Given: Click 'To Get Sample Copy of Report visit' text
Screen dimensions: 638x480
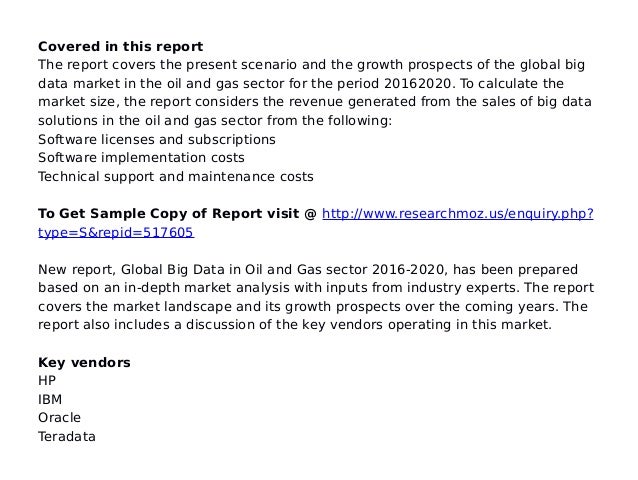Looking at the screenshot, I should (x=168, y=213).
